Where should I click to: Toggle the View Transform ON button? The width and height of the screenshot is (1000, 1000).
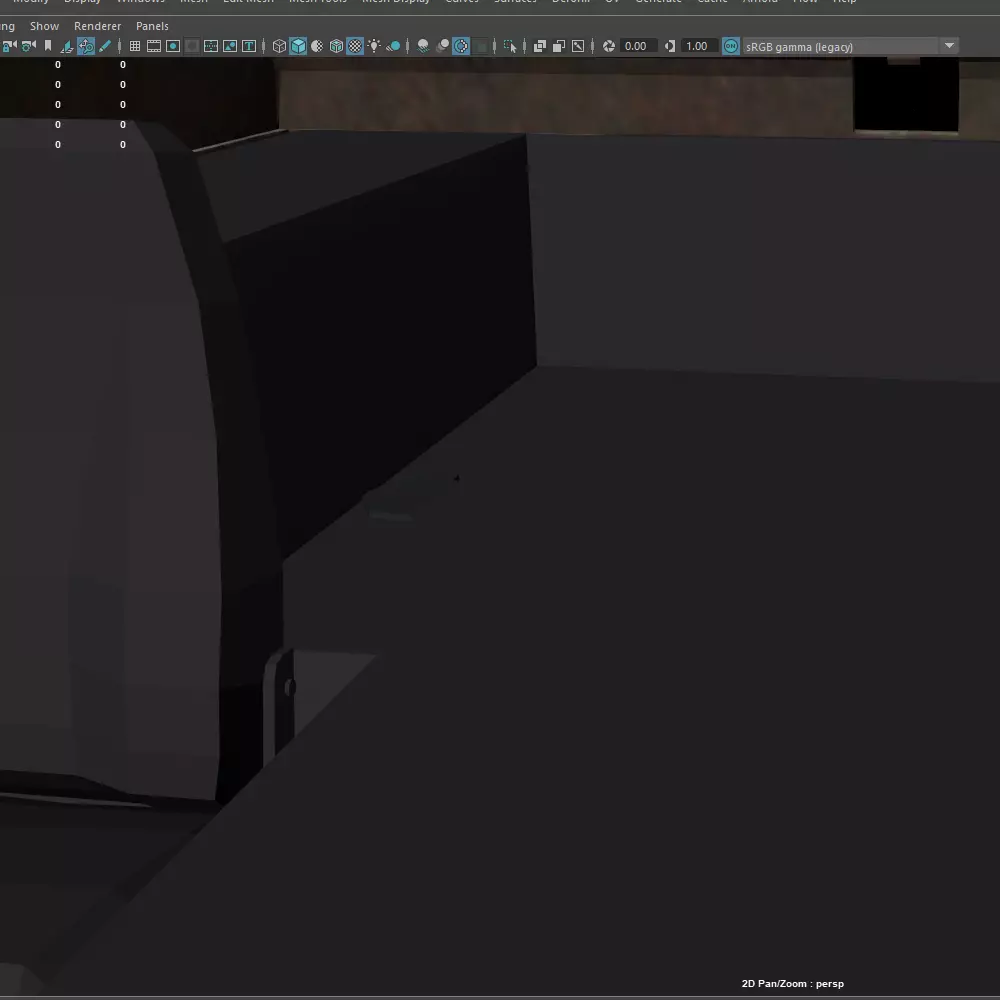pos(731,46)
